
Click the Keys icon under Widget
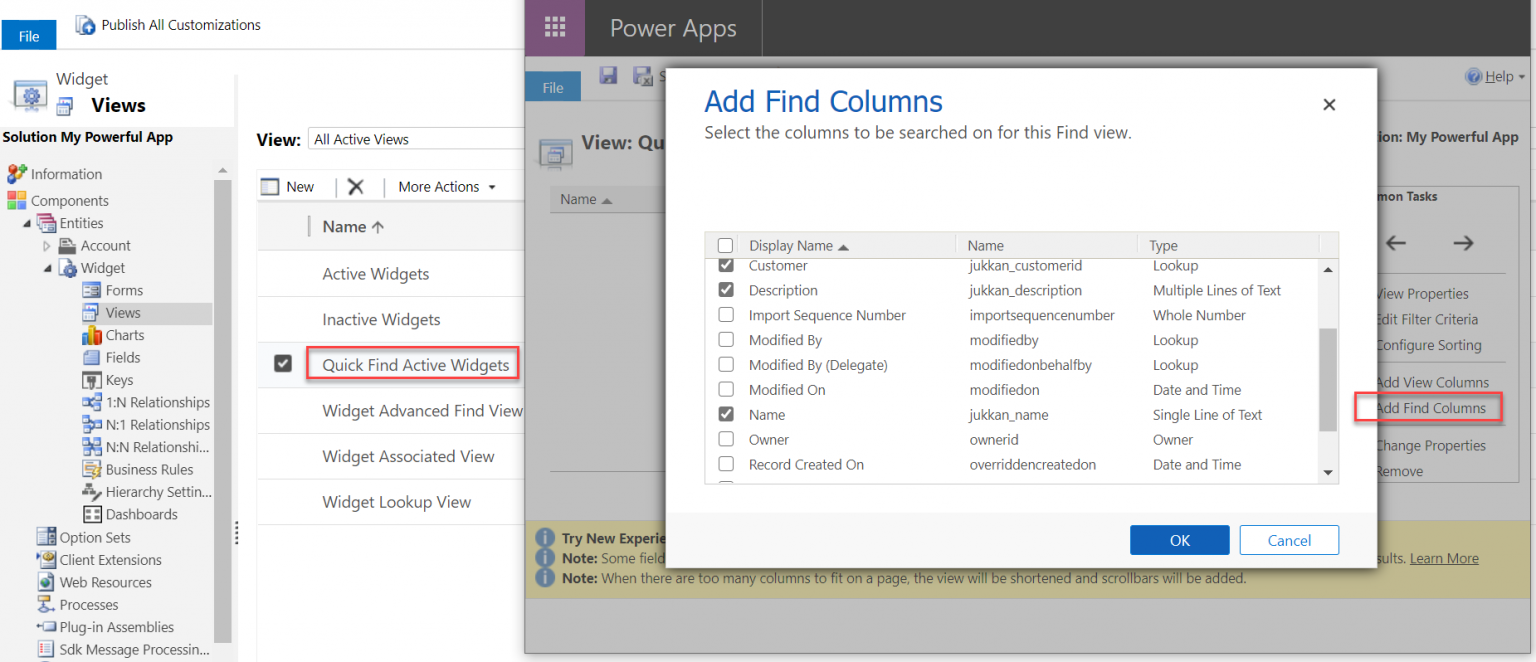[x=91, y=380]
